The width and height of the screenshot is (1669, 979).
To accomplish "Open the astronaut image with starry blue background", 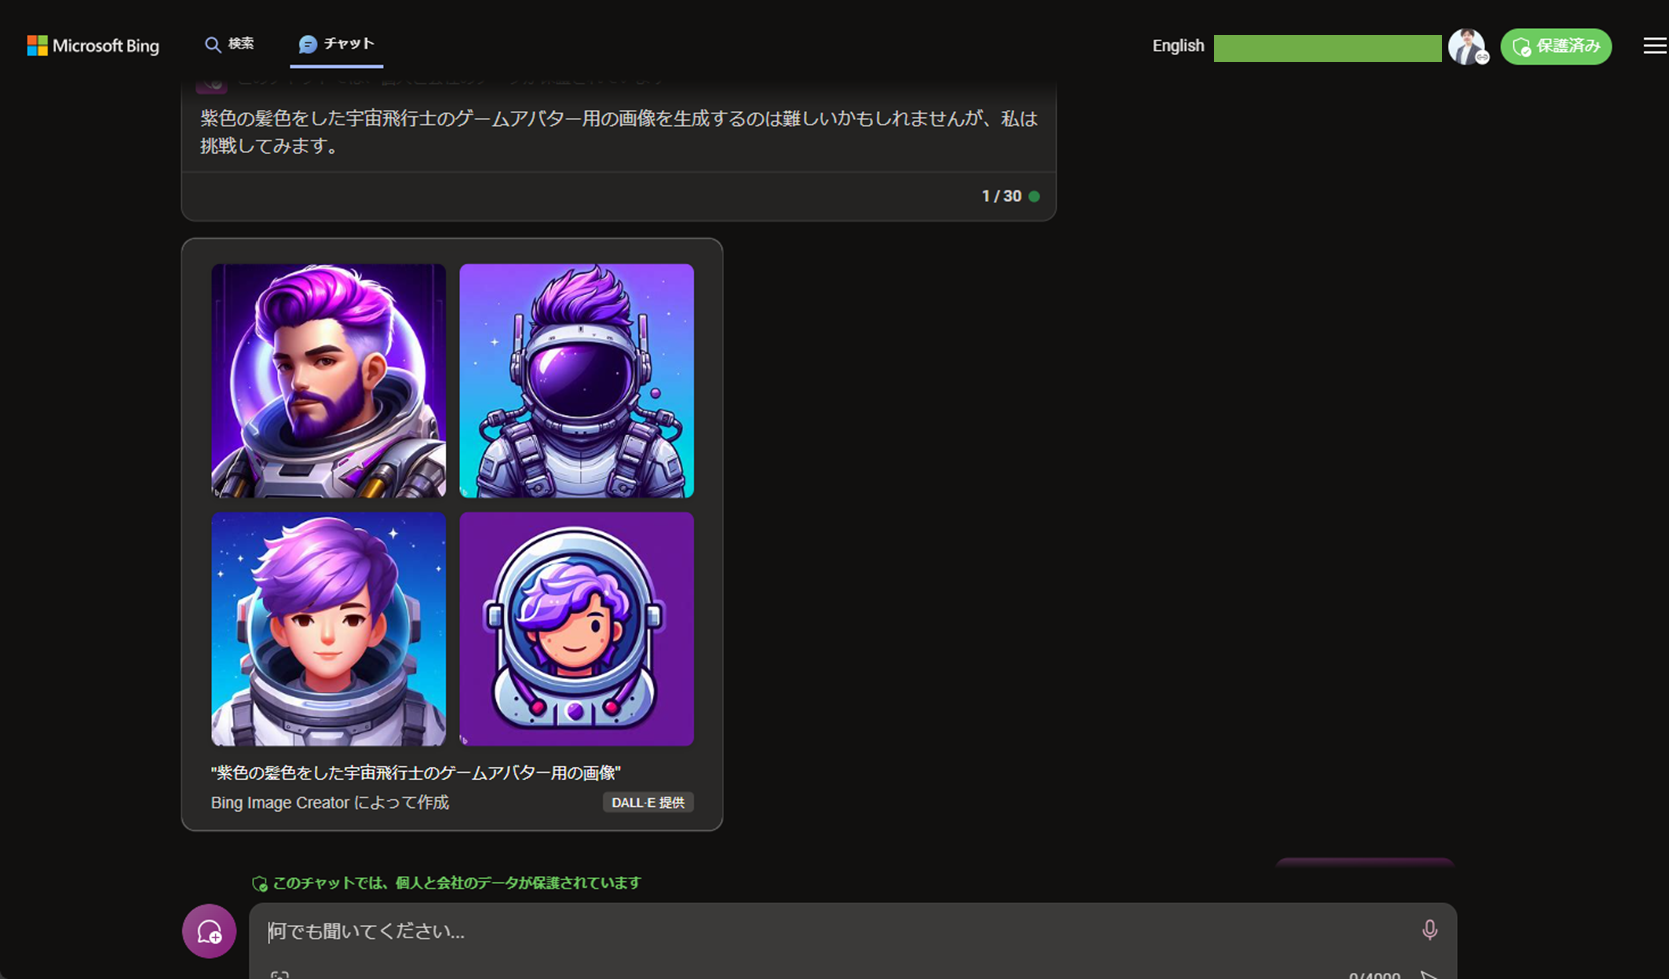I will 328,629.
